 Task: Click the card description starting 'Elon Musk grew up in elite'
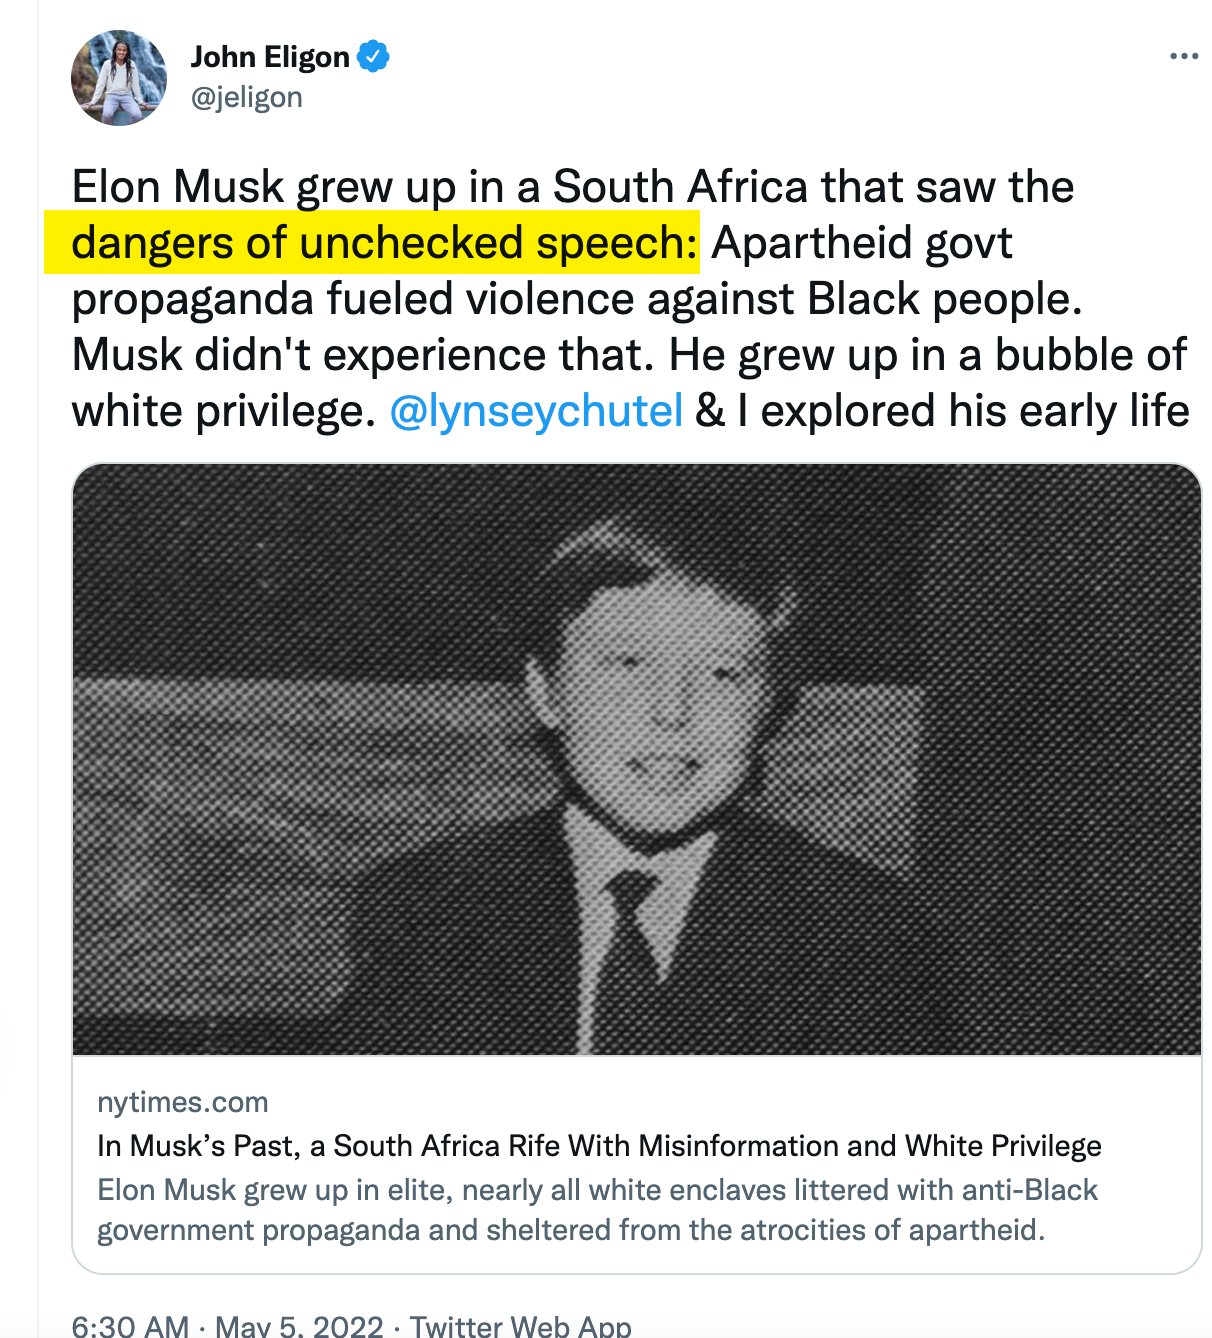click(x=597, y=1210)
